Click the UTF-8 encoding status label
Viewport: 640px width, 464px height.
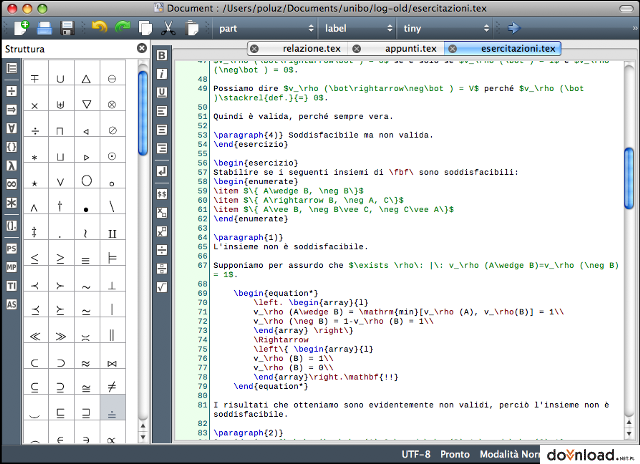(x=416, y=454)
